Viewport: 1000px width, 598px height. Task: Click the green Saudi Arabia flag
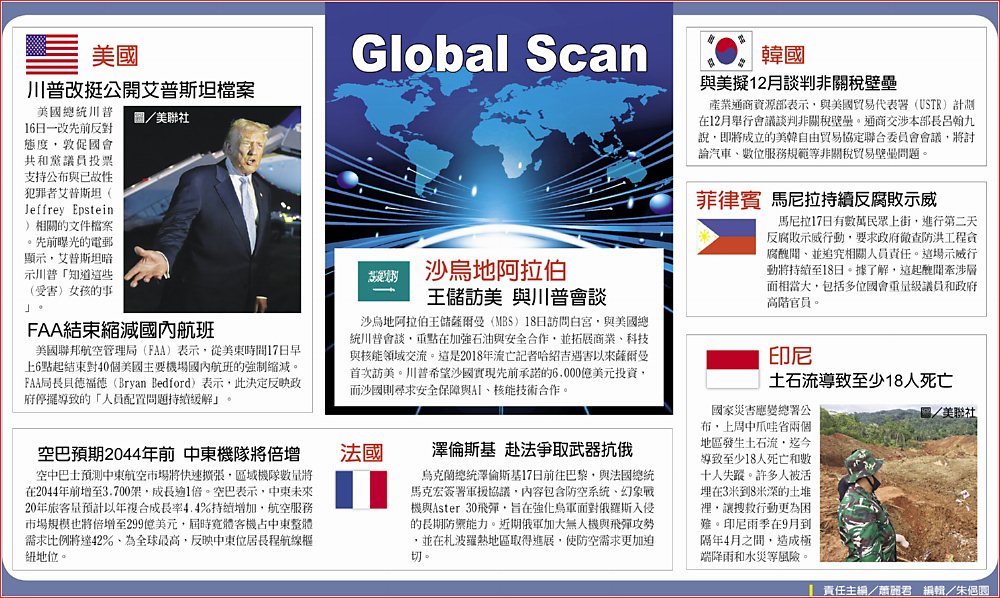coord(384,280)
